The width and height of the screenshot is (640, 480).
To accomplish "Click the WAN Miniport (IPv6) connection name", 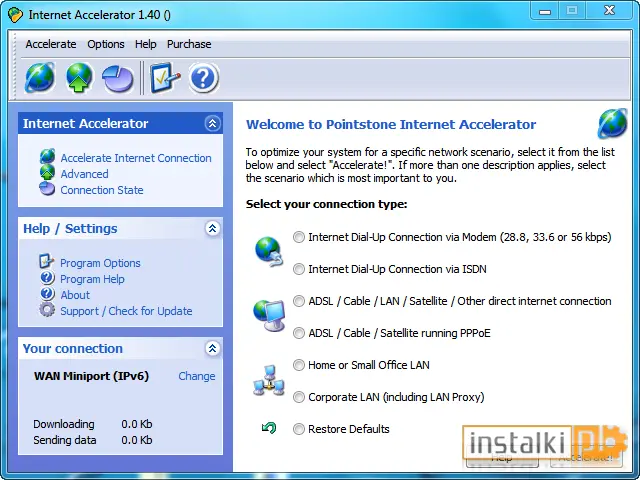I will 91,376.
